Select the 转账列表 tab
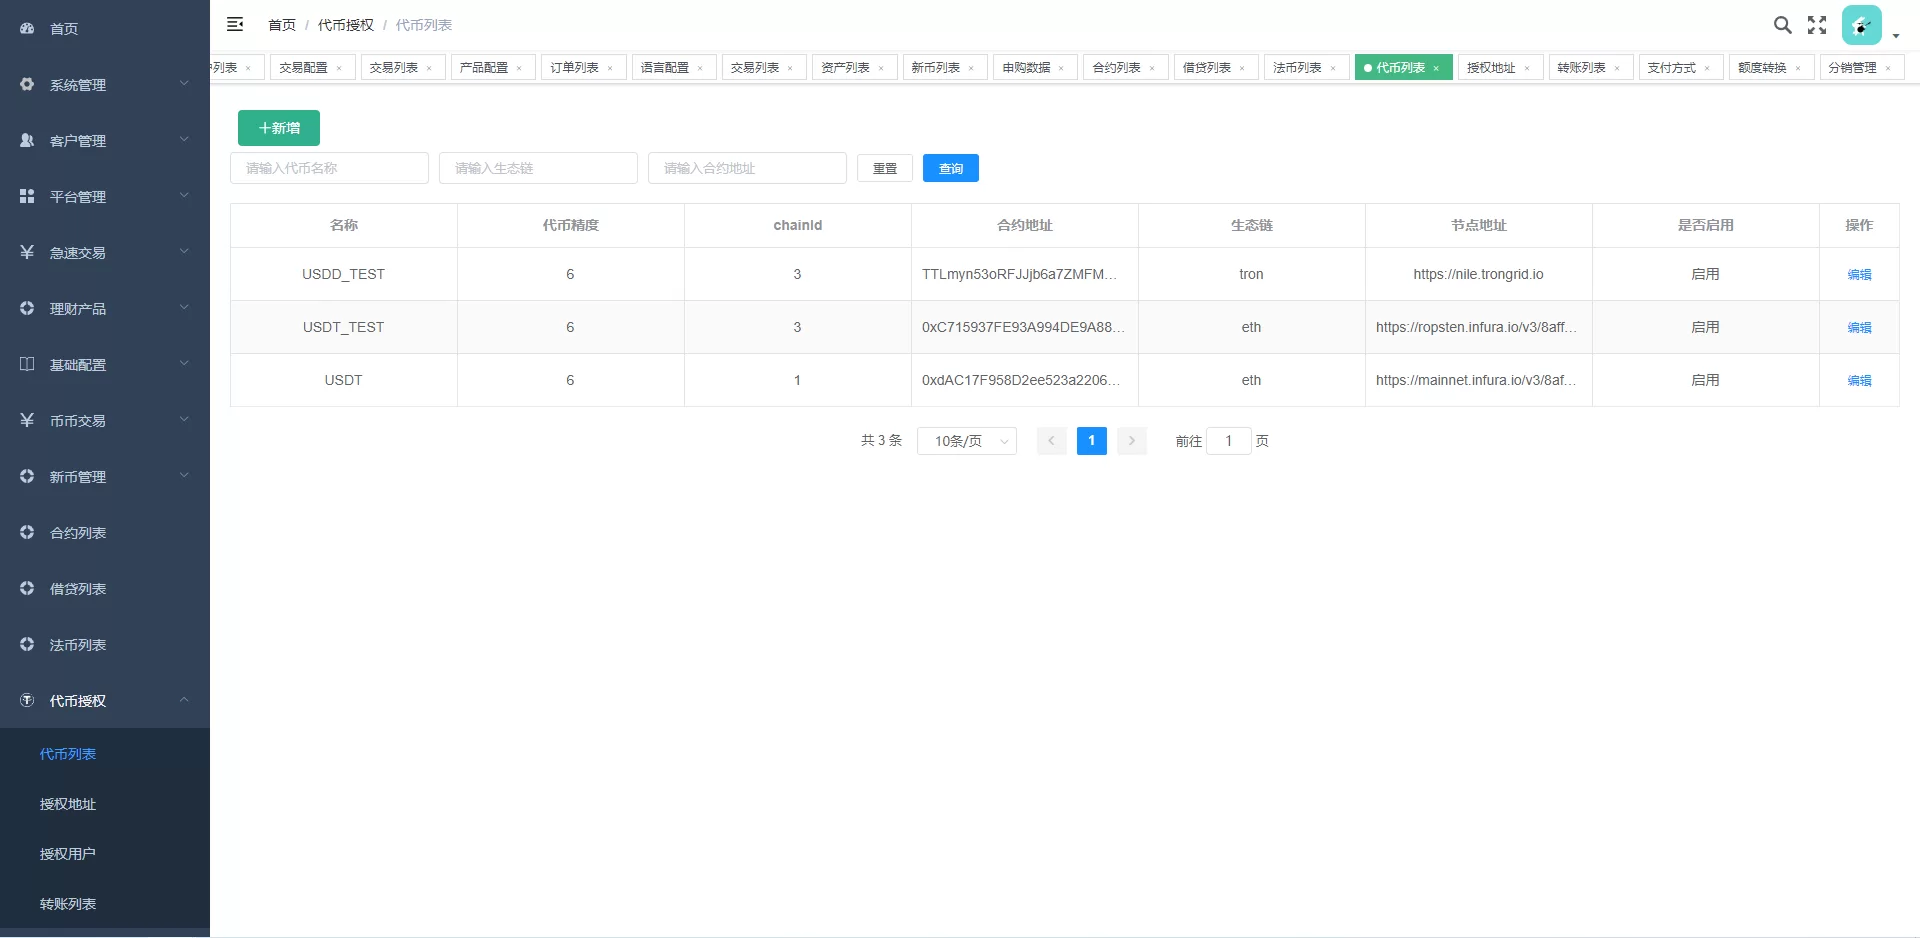 pyautogui.click(x=1583, y=67)
